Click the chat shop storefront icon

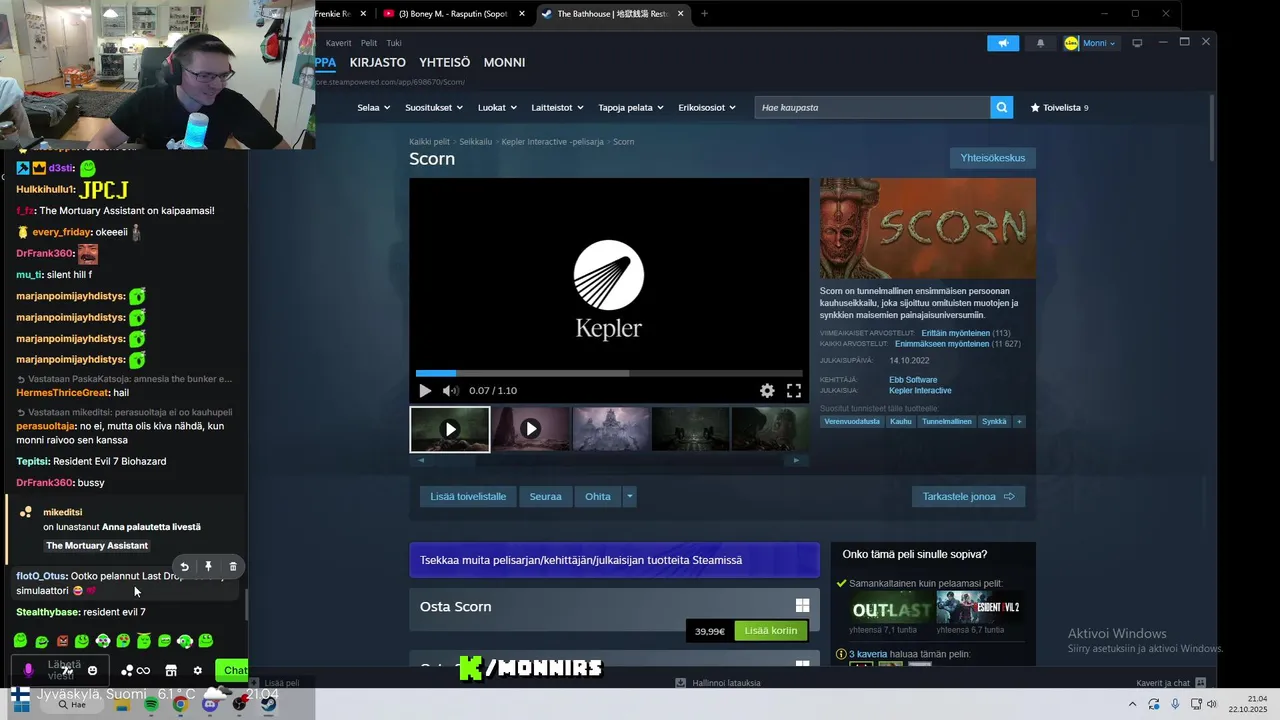pyautogui.click(x=171, y=670)
